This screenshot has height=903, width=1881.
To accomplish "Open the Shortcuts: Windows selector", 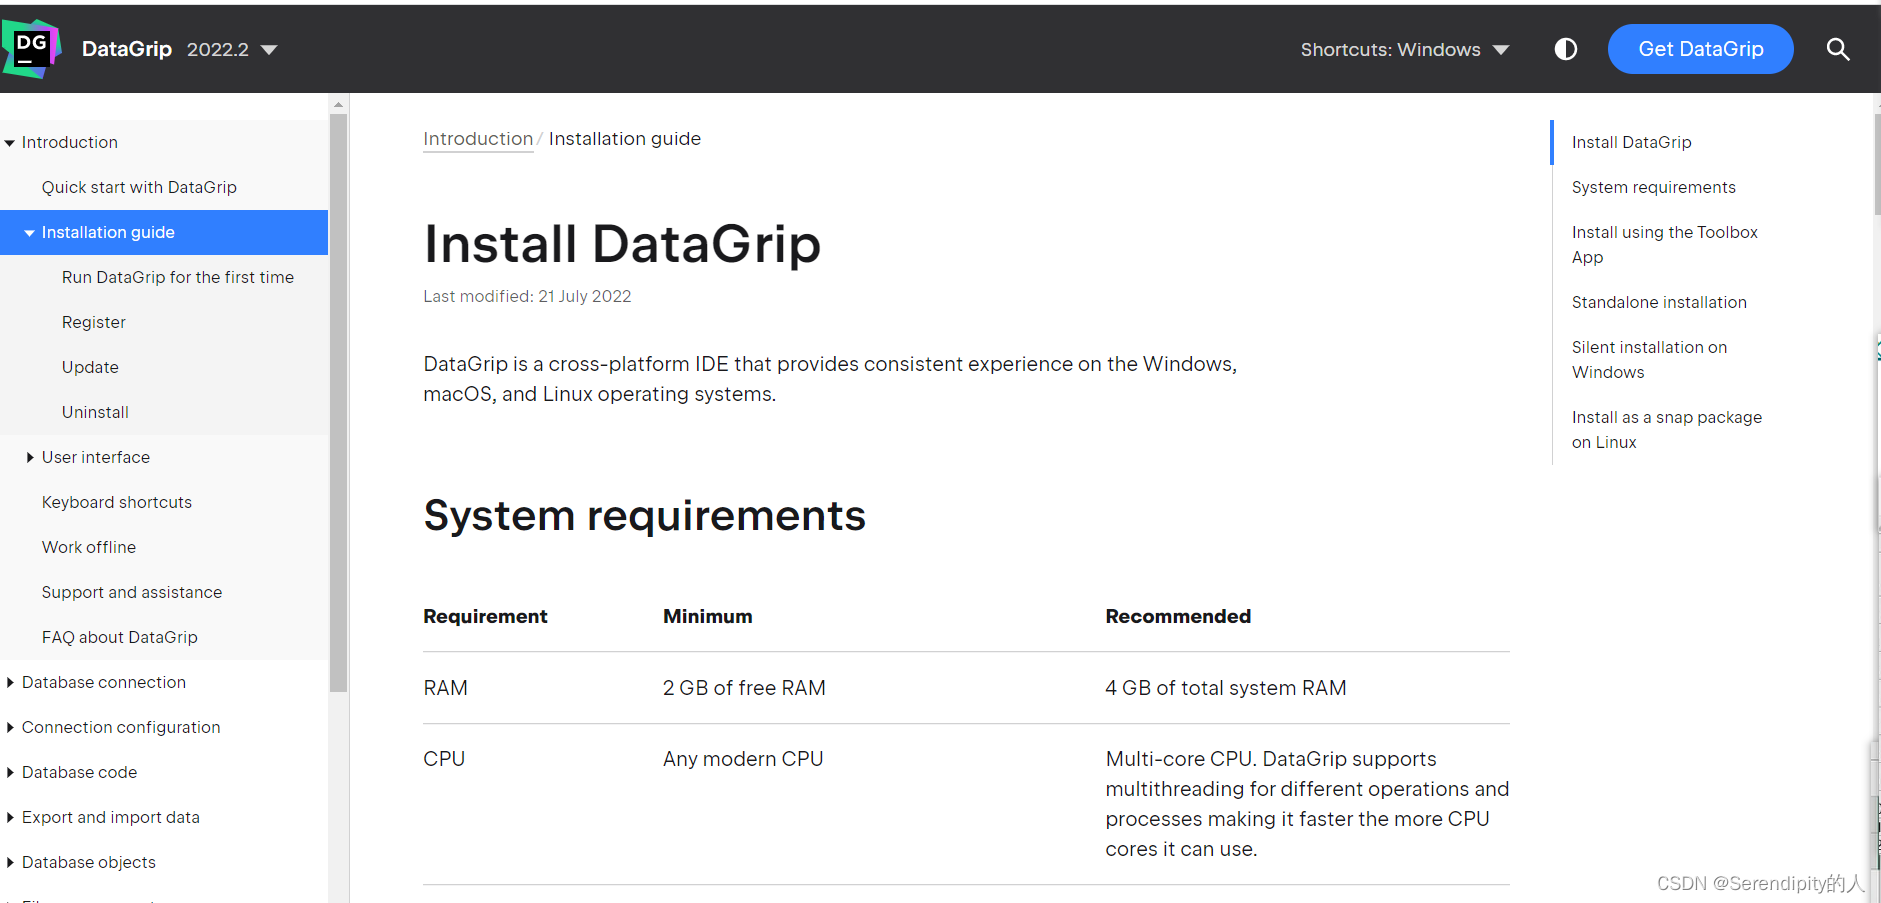I will tap(1404, 49).
